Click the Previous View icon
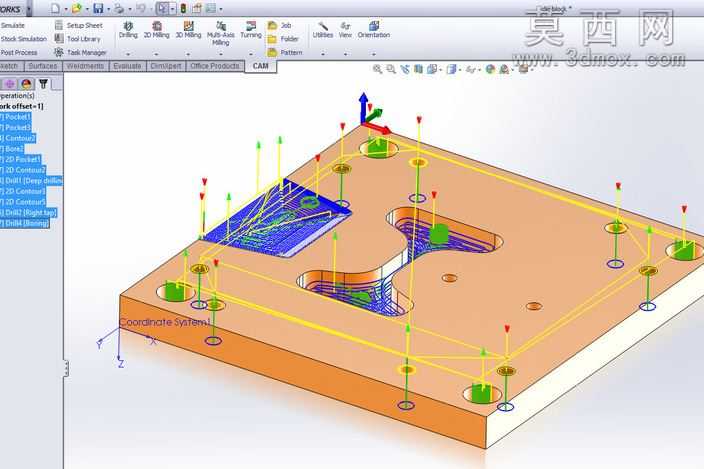Viewport: 704px width, 469px height. point(405,69)
